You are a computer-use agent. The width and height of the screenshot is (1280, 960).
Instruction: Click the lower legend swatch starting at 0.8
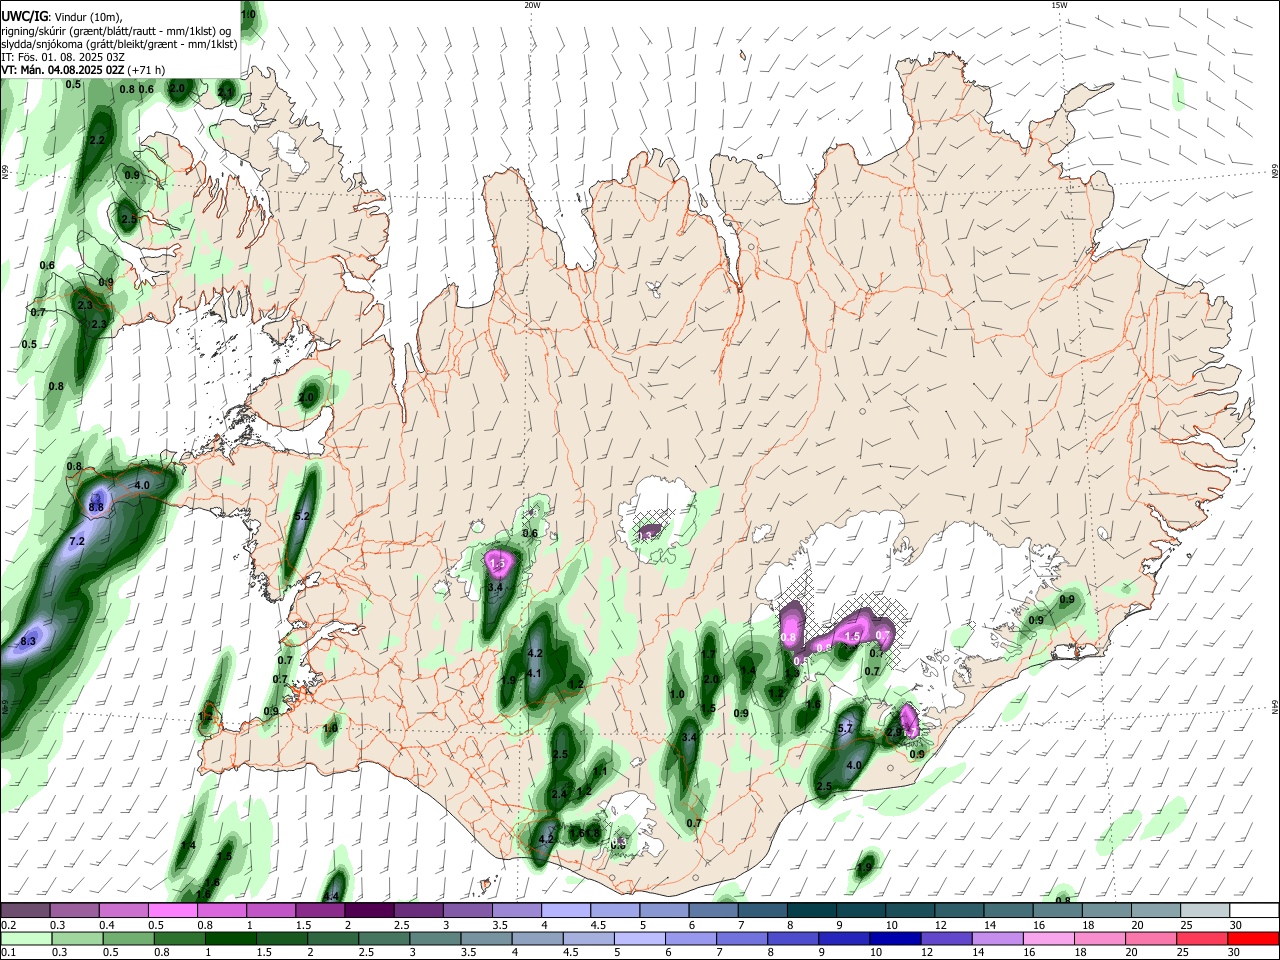click(179, 938)
